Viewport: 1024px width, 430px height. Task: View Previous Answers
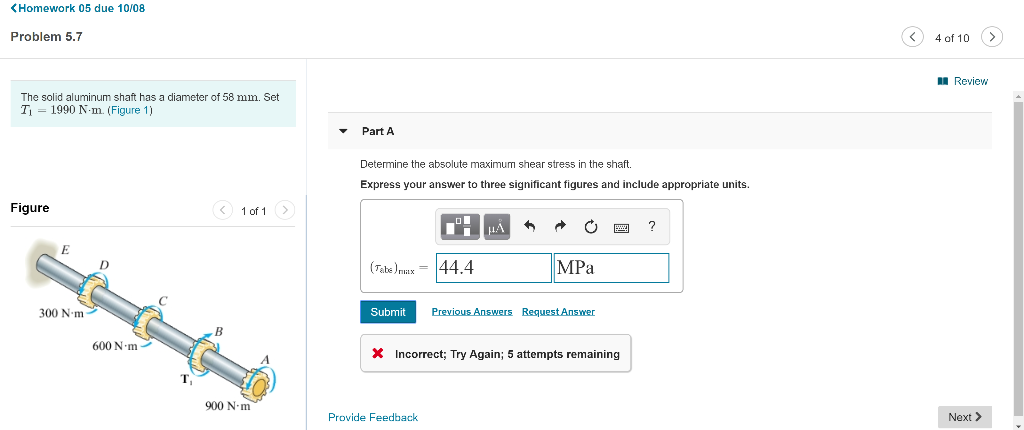[x=472, y=312]
